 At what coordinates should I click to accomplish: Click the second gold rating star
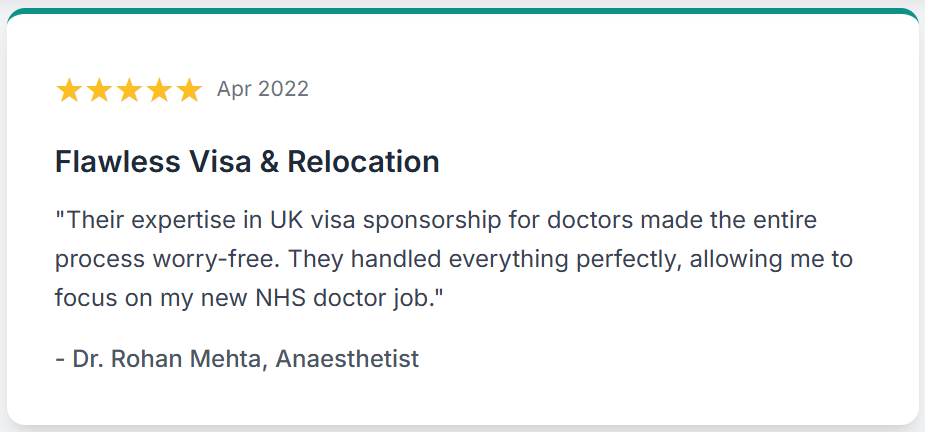99,90
